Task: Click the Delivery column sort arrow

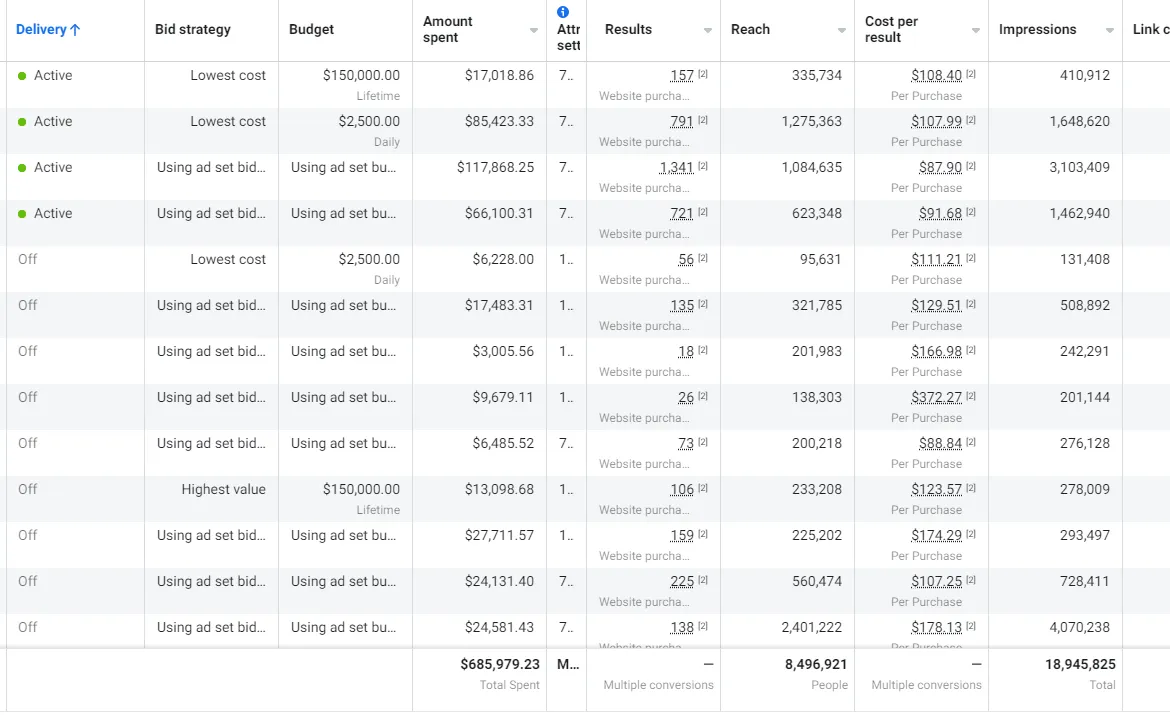Action: click(75, 30)
